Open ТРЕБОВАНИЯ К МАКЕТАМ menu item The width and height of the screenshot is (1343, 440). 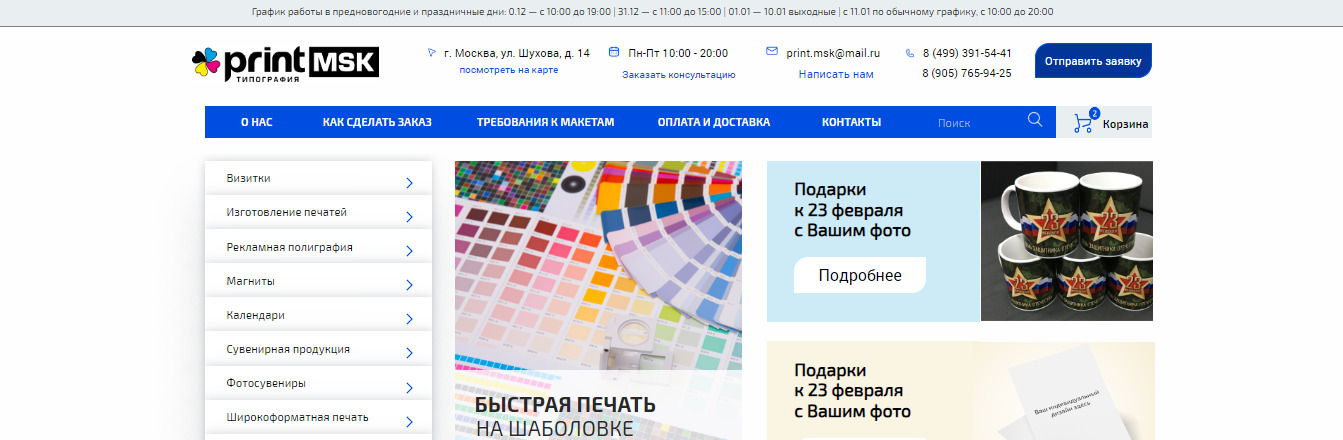click(545, 122)
